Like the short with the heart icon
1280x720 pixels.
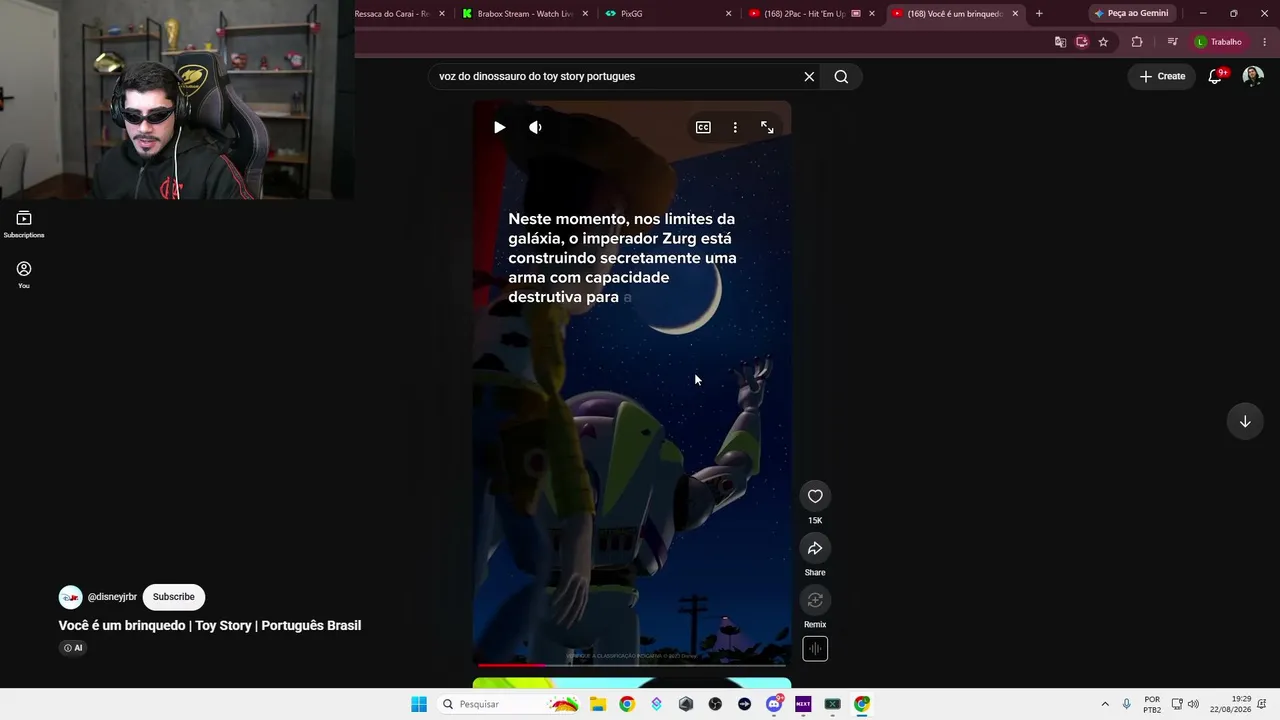click(x=815, y=496)
